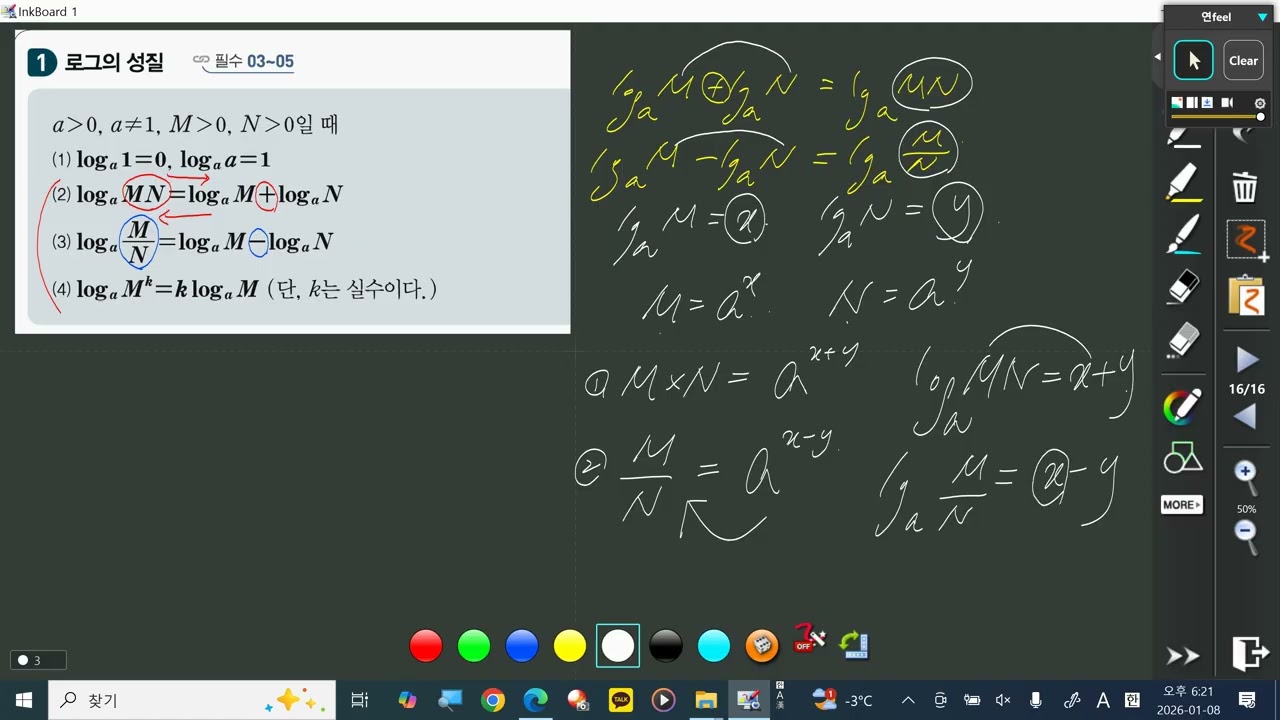The image size is (1280, 720).
Task: Open KakaoTalk from the taskbar
Action: (621, 700)
